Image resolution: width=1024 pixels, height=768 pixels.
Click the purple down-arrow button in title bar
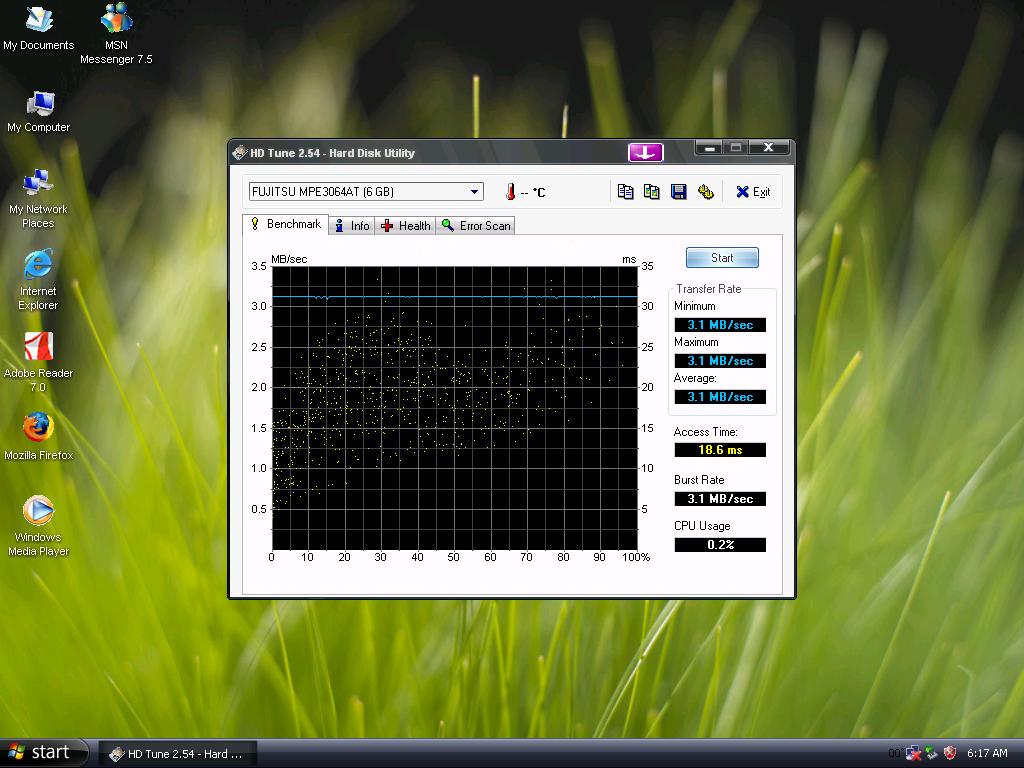(645, 152)
